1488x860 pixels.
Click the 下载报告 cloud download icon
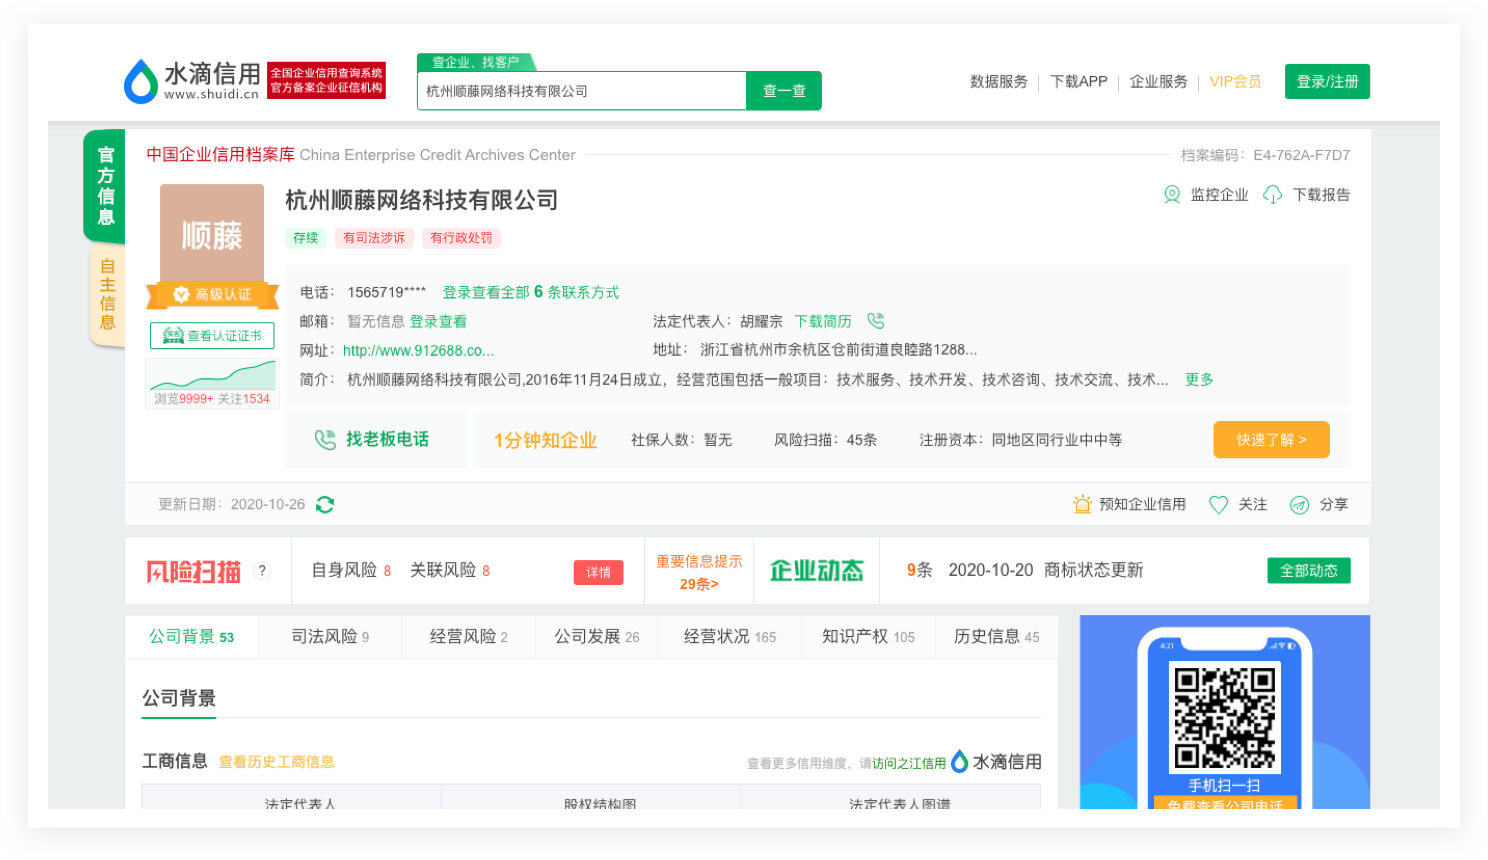click(1272, 194)
